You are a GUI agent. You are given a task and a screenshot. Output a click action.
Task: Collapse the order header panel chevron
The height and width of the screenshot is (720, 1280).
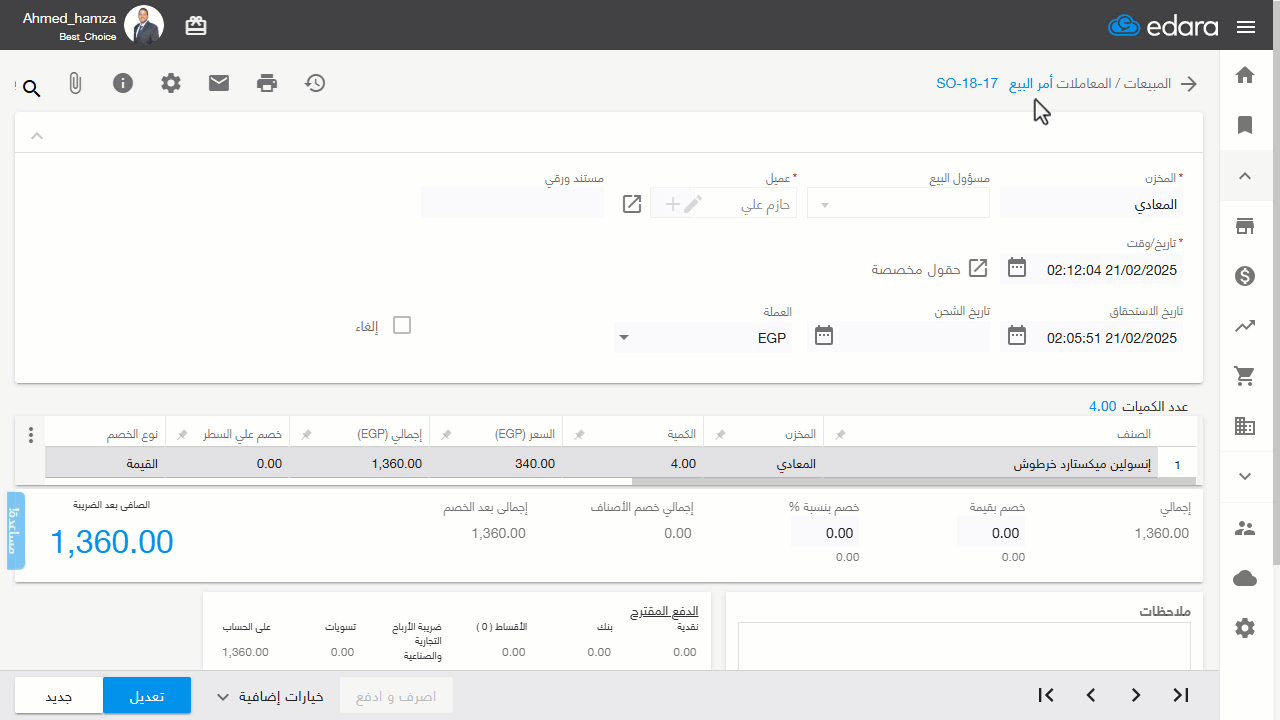click(x=37, y=135)
